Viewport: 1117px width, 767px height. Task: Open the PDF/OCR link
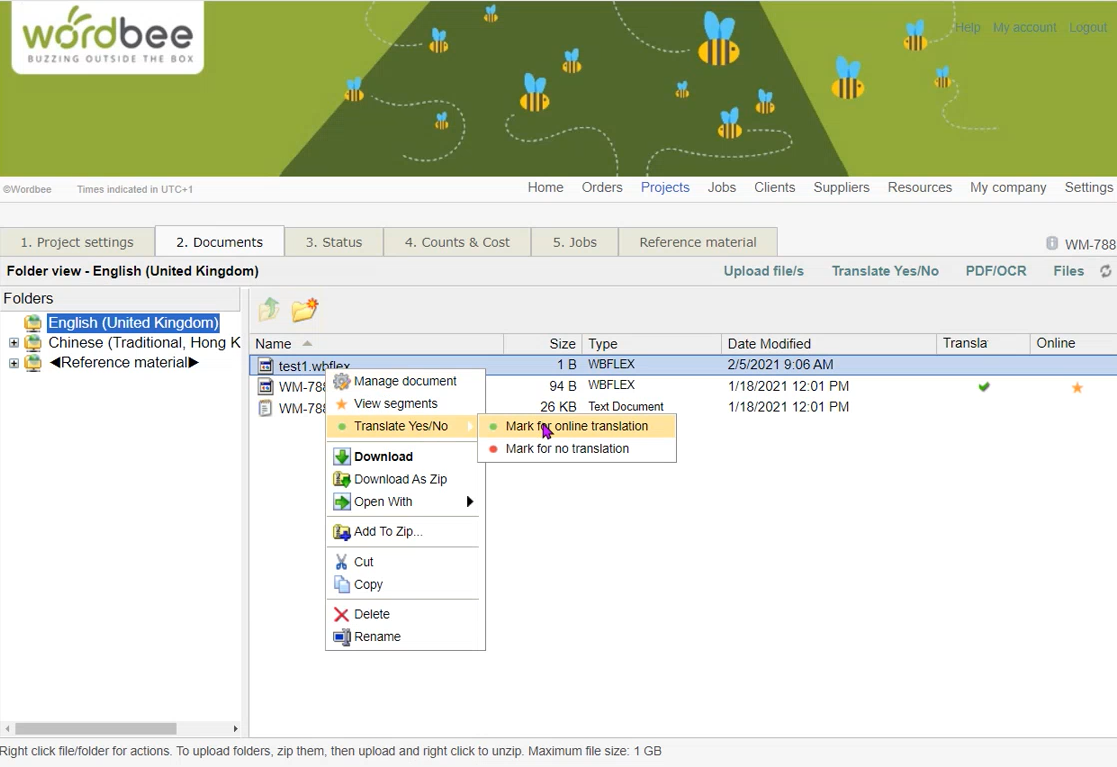pyautogui.click(x=995, y=271)
